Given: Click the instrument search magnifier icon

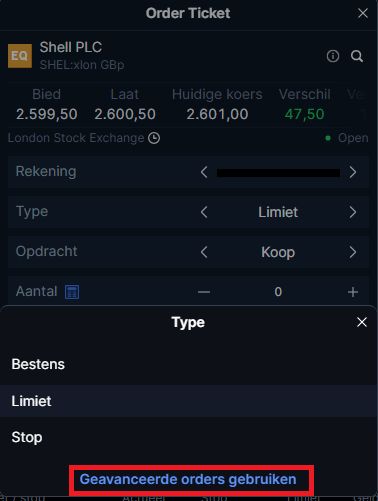Looking at the screenshot, I should click(x=357, y=56).
